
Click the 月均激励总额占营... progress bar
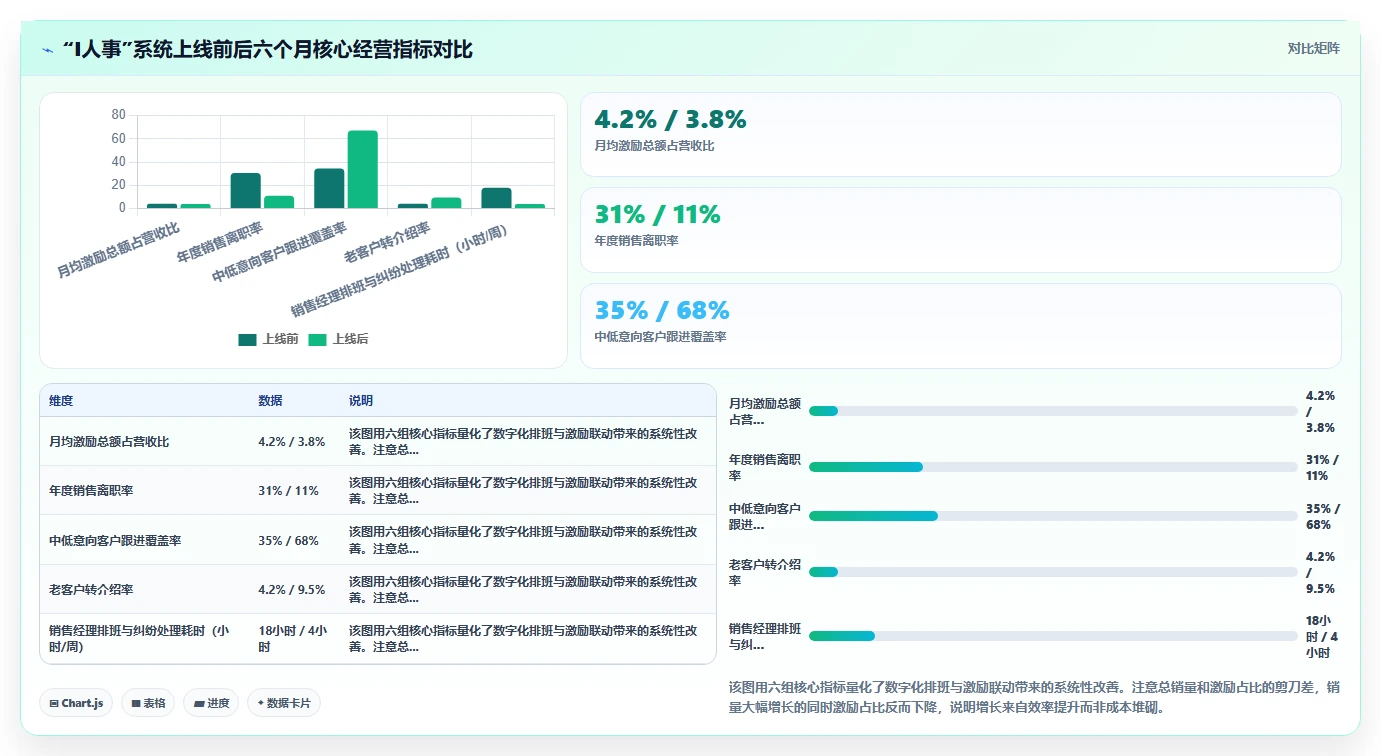click(1053, 411)
